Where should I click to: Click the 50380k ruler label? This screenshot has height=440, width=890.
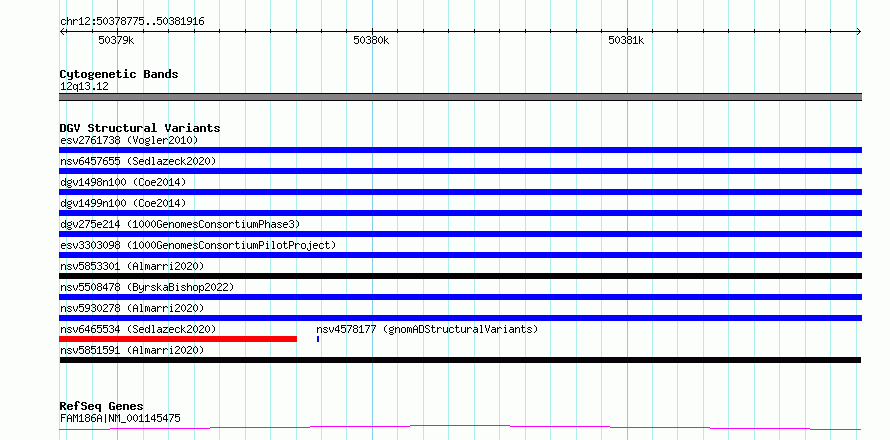click(x=371, y=40)
